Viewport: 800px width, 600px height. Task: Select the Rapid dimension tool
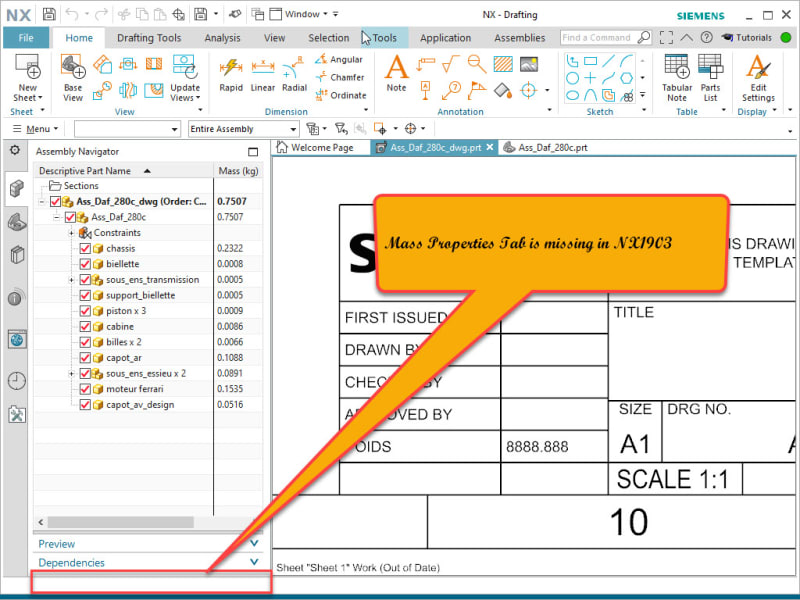(231, 76)
